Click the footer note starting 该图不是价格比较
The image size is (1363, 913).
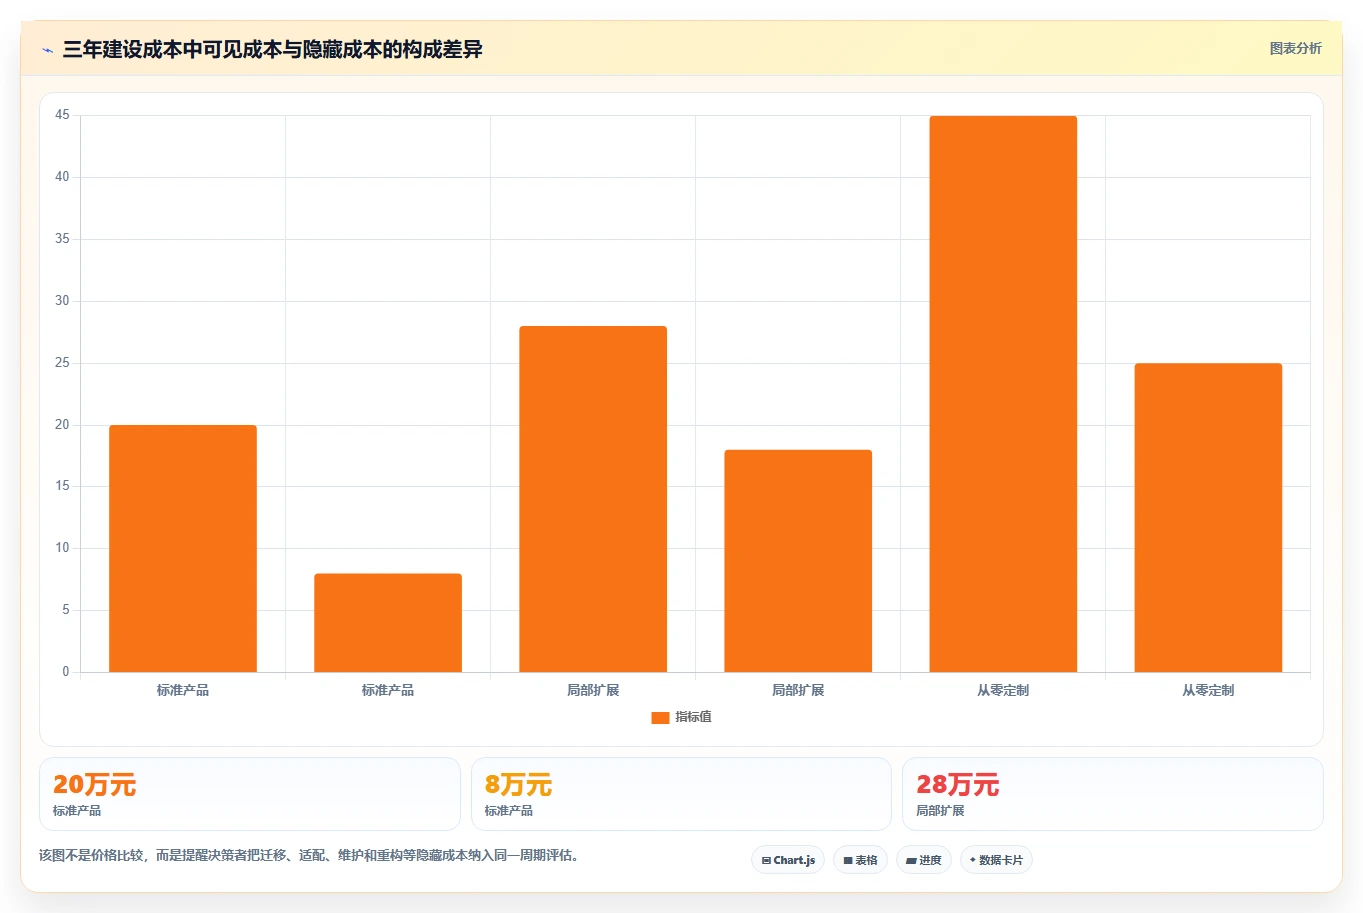[309, 855]
